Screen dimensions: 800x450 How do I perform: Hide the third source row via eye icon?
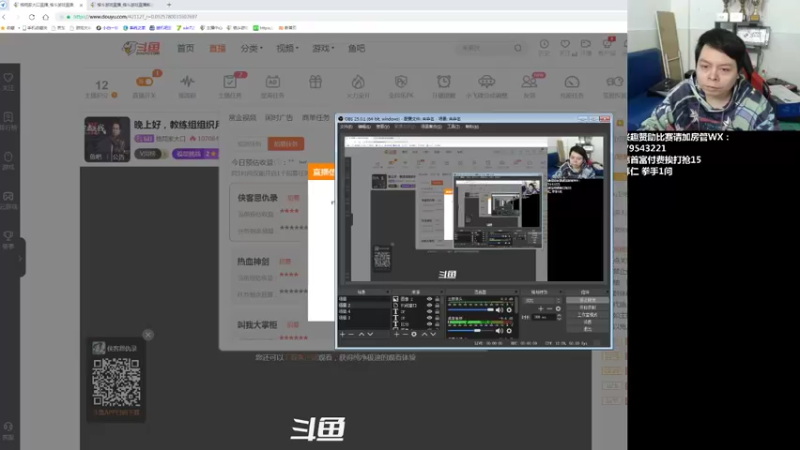pos(429,311)
